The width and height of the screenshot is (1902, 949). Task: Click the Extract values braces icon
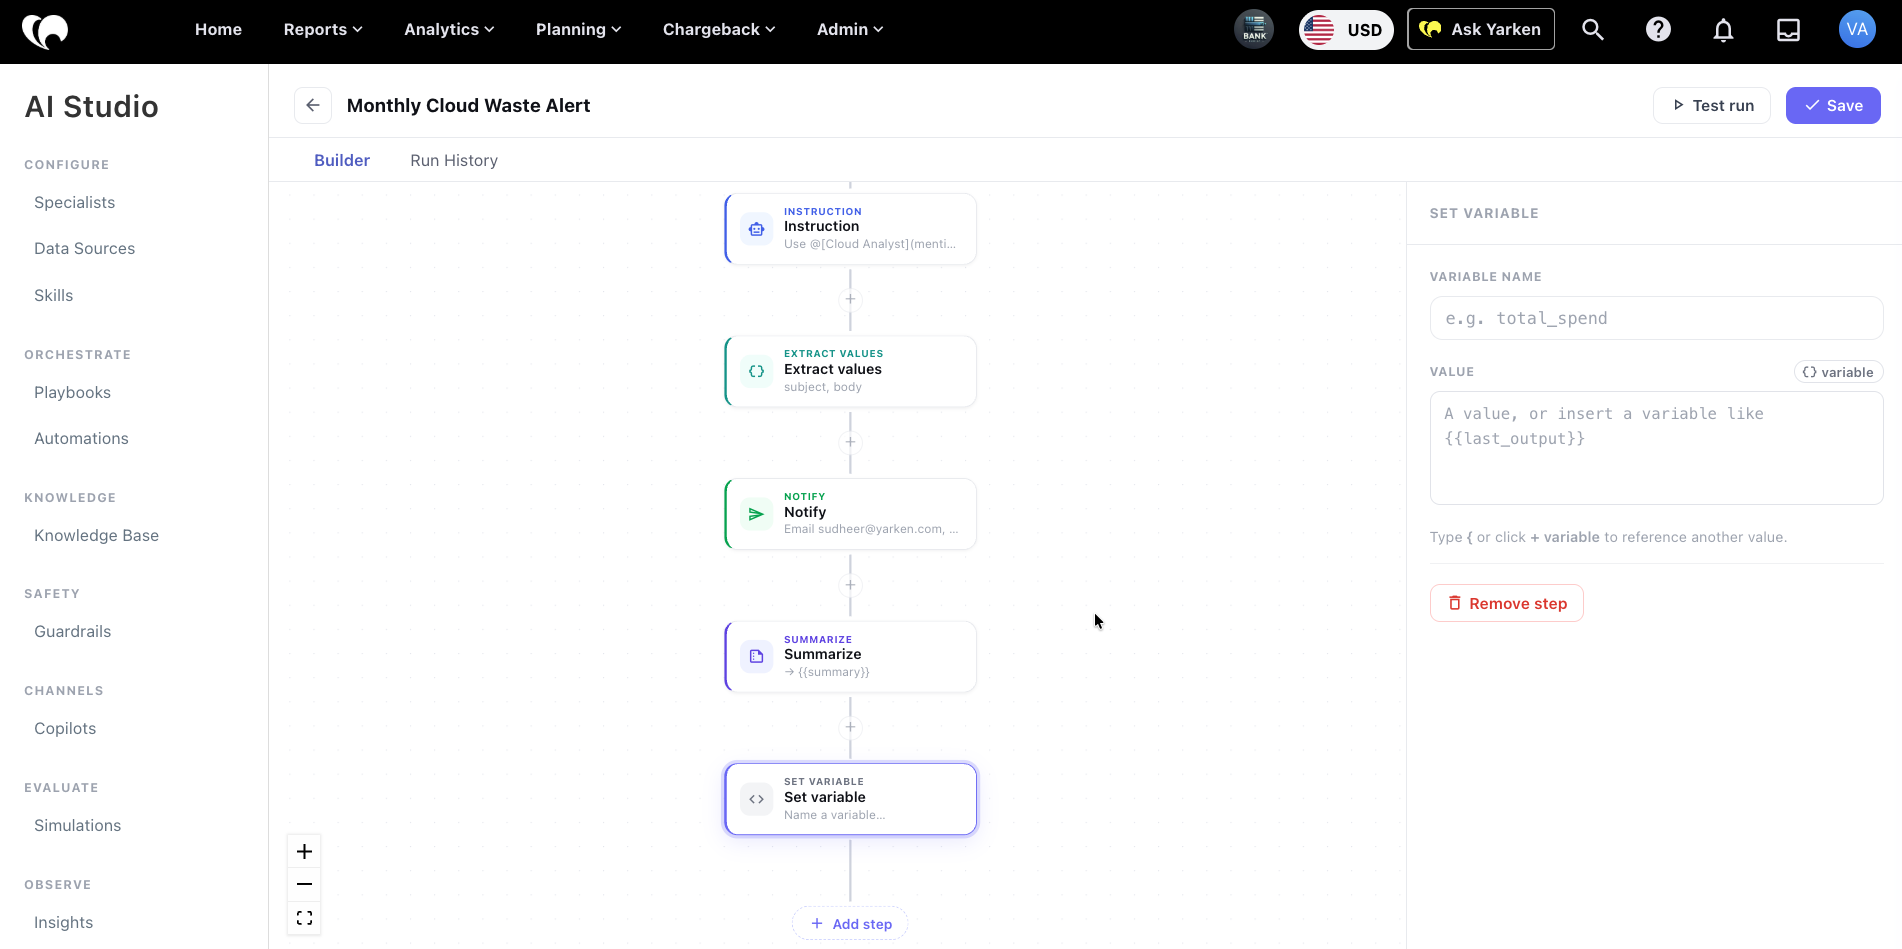click(757, 371)
